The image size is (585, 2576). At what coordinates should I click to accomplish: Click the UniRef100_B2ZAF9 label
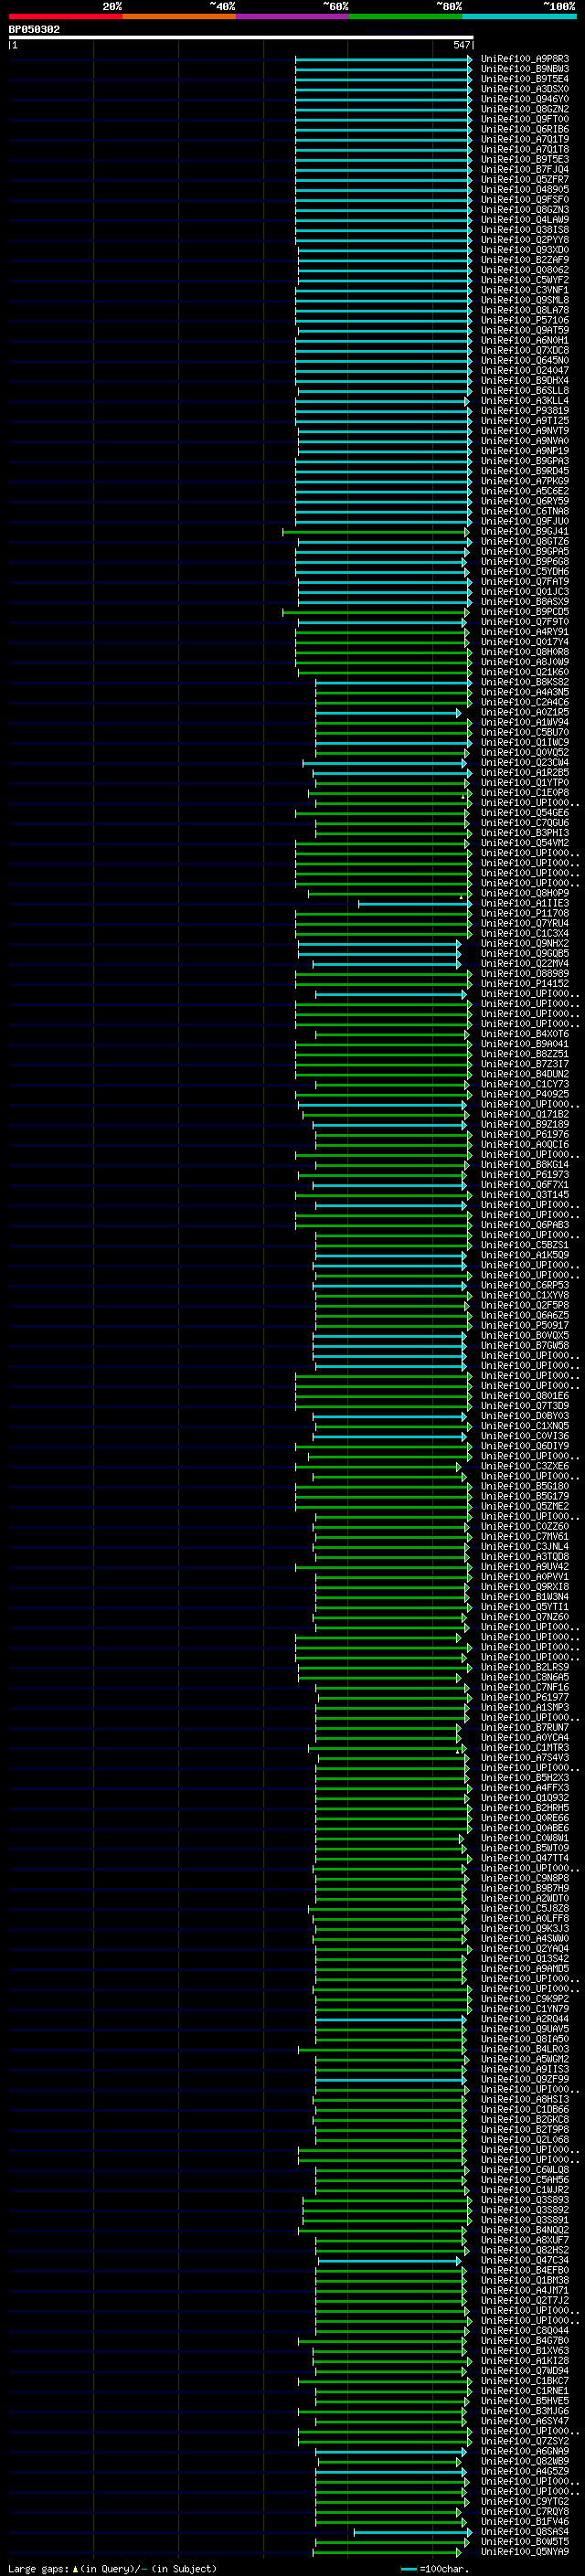pyautogui.click(x=524, y=260)
